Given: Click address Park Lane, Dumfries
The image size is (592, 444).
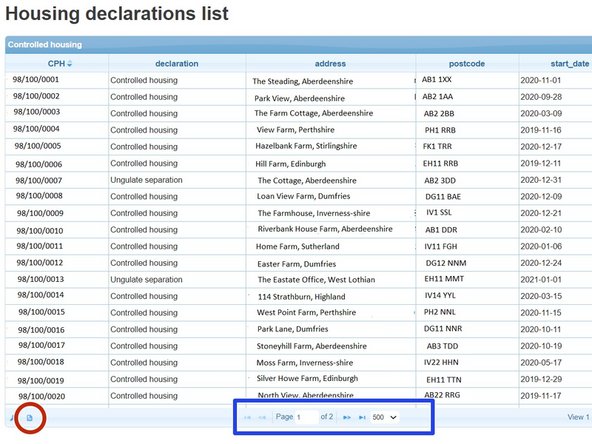Looking at the screenshot, I should [293, 329].
